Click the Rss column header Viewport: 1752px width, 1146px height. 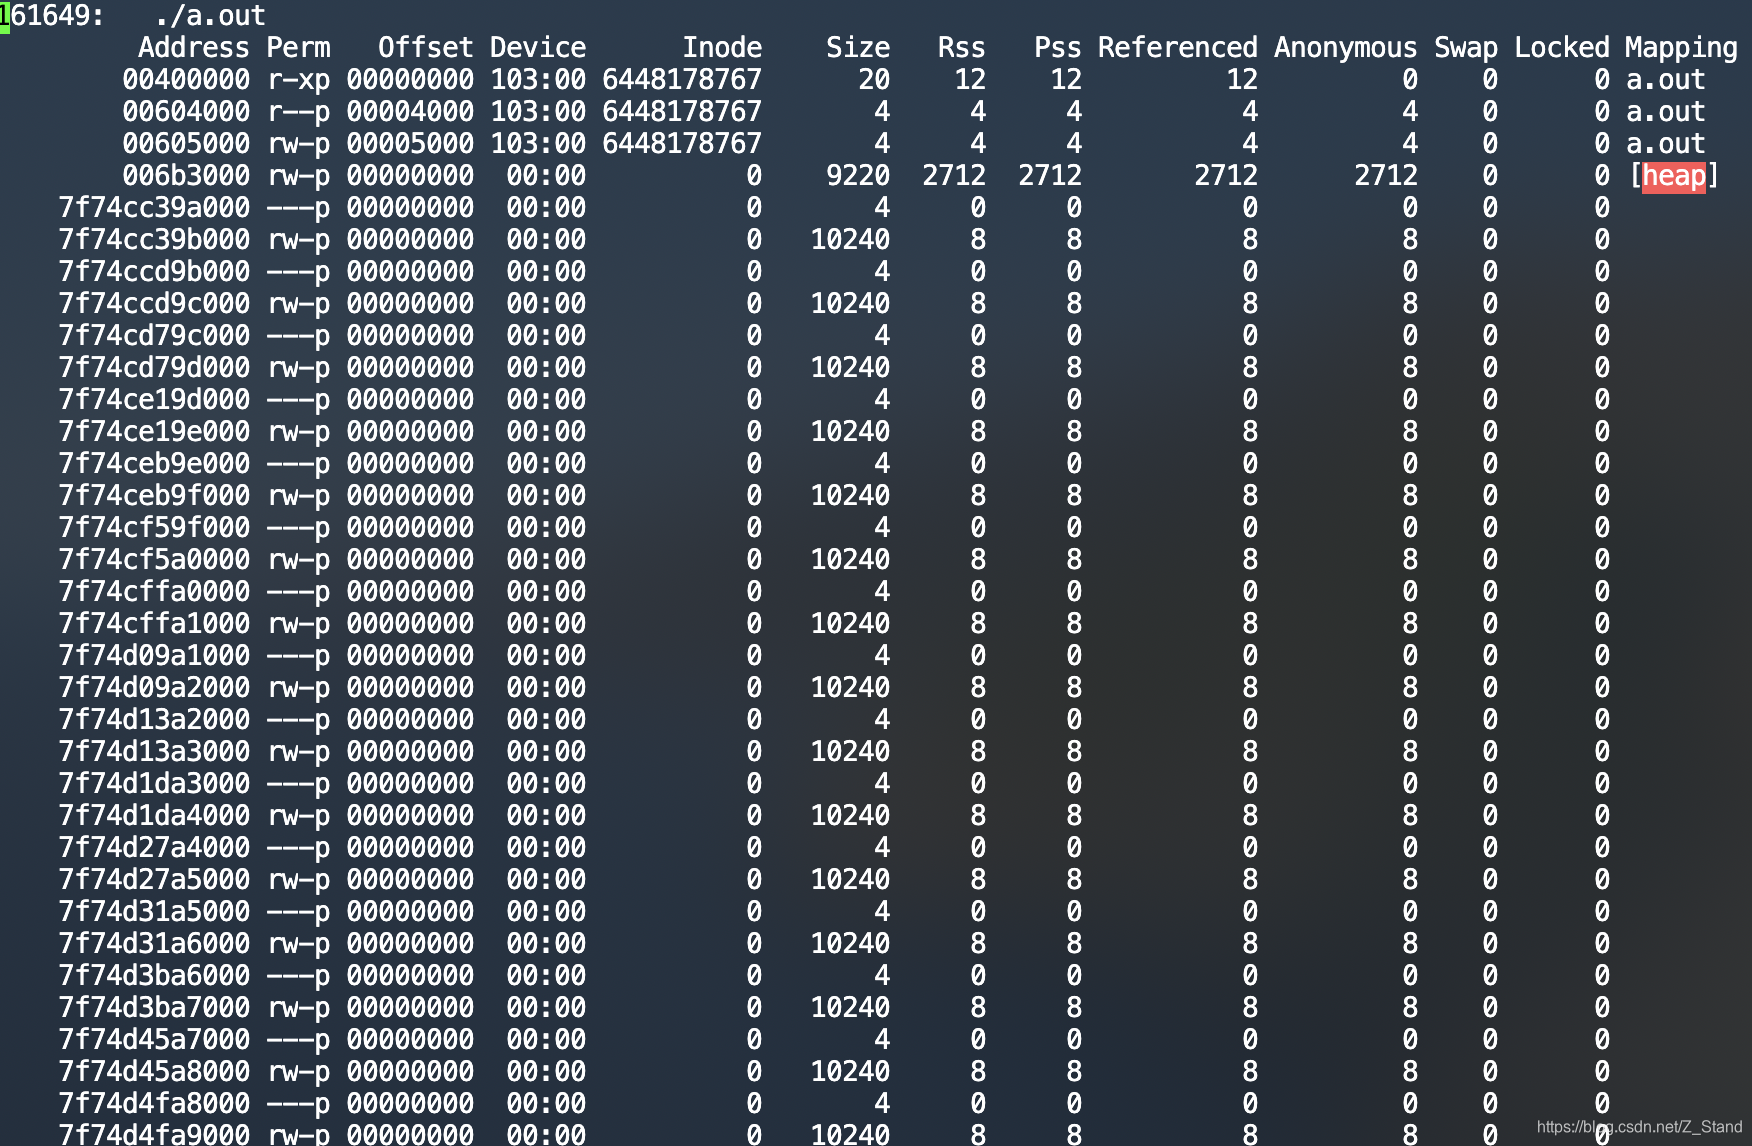click(x=962, y=48)
